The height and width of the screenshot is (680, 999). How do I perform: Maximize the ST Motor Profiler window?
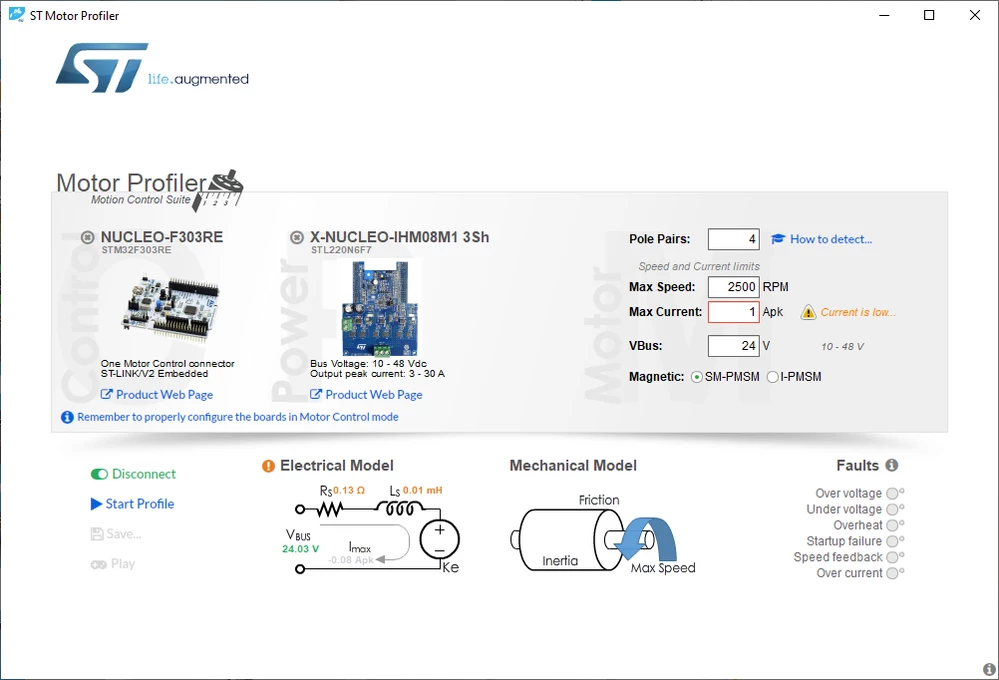tap(929, 15)
